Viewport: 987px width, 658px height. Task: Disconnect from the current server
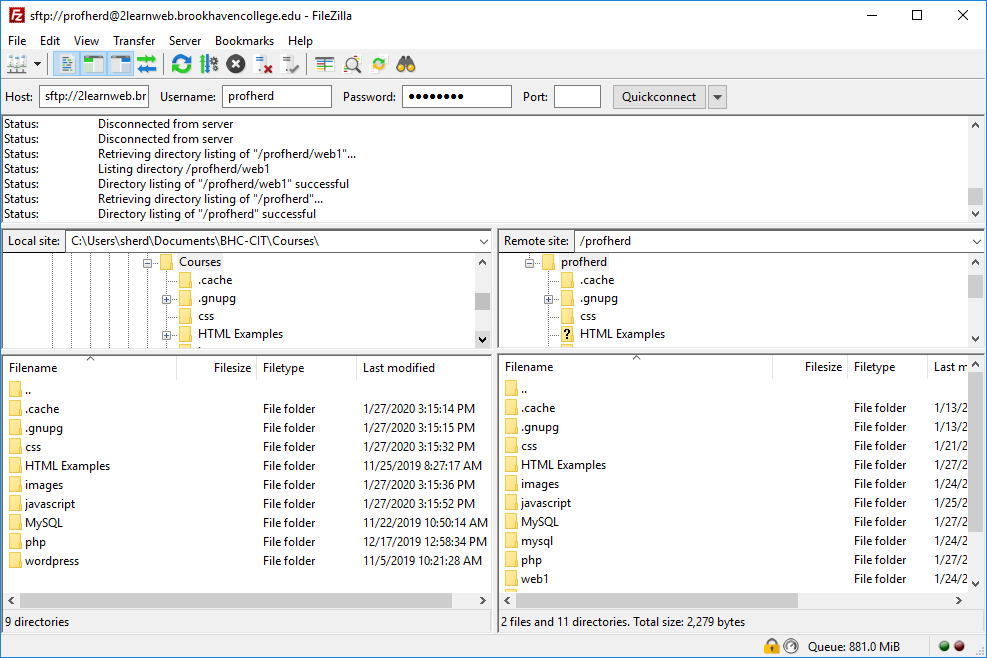pos(263,64)
